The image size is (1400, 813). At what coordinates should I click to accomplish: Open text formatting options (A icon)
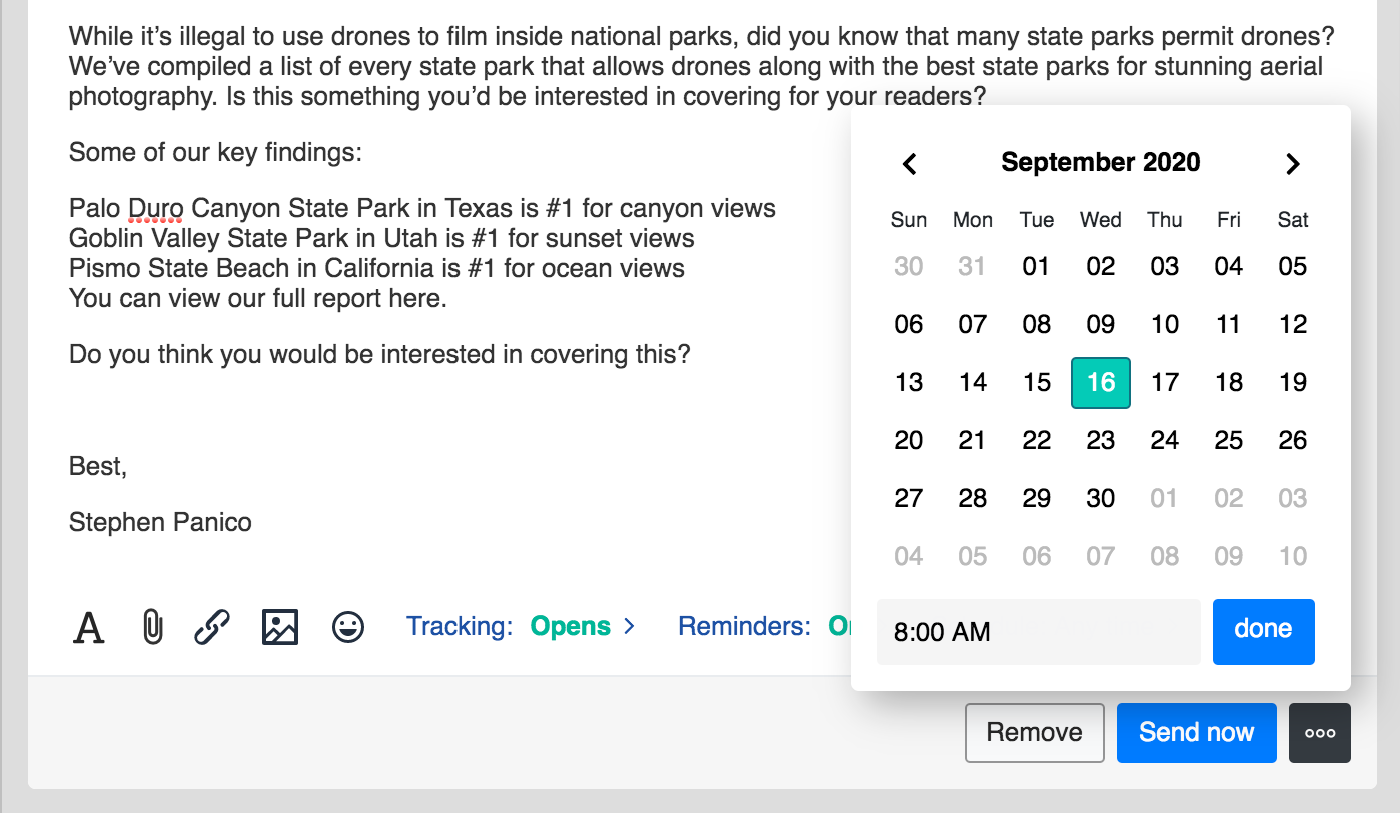[x=89, y=628]
